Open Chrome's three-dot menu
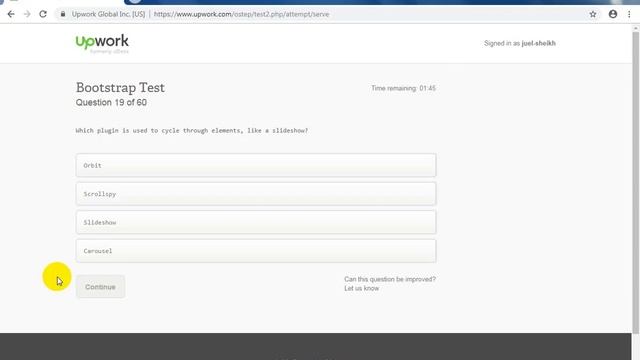 629,14
